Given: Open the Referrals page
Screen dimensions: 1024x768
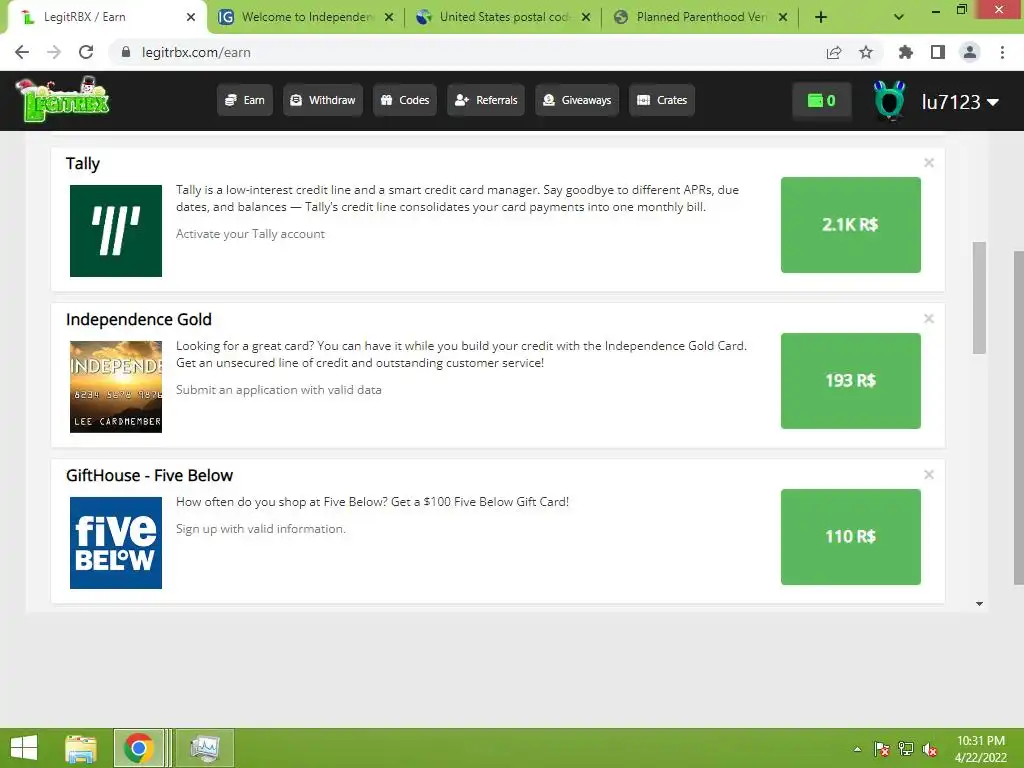Looking at the screenshot, I should [486, 100].
